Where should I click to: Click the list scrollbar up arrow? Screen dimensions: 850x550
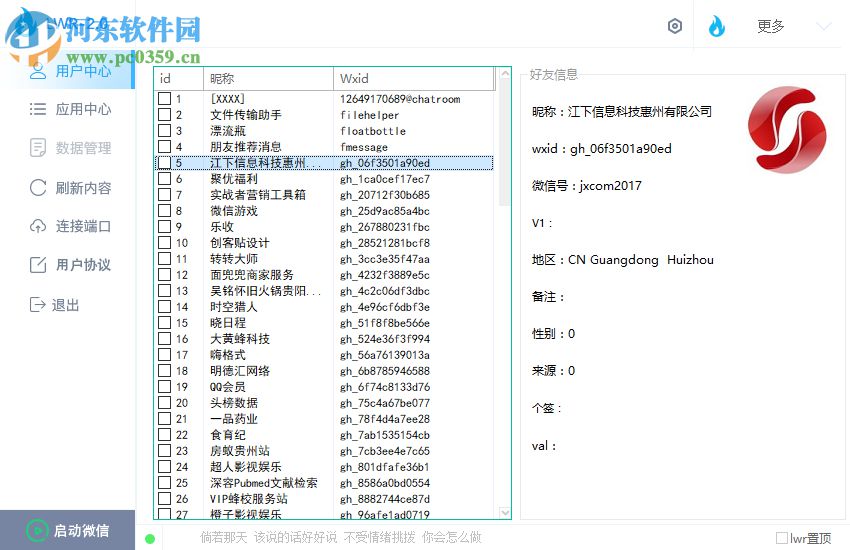(505, 73)
